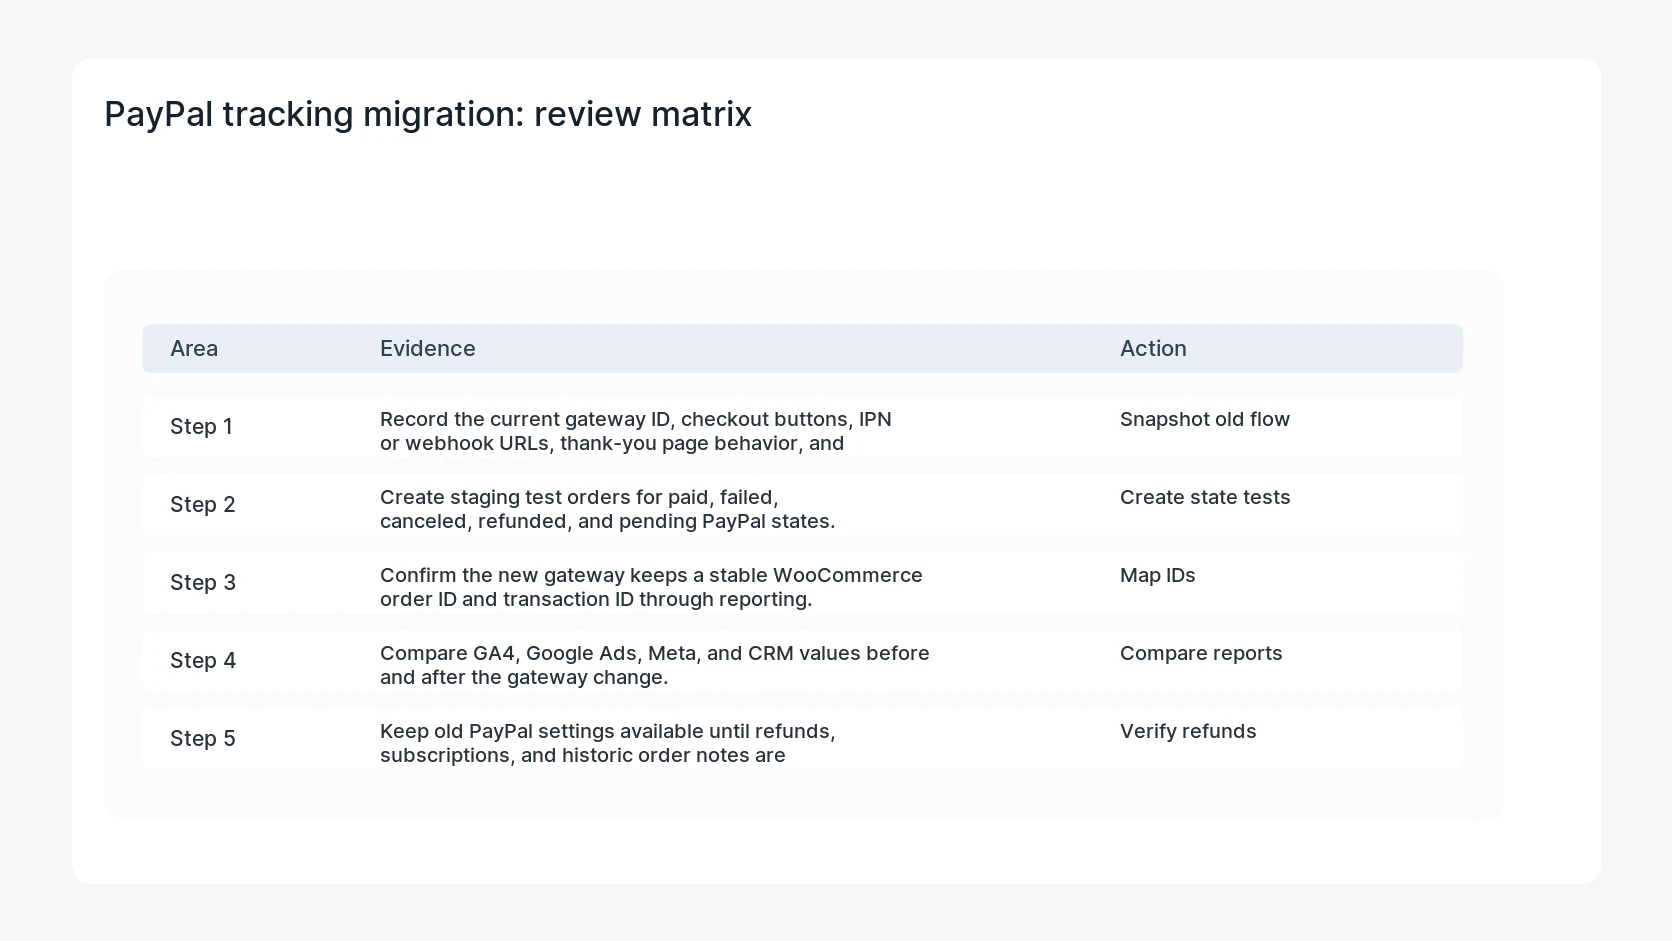This screenshot has width=1672, height=941.
Task: Click the 'PayPal tracking migration: review matrix' title
Action: [428, 114]
